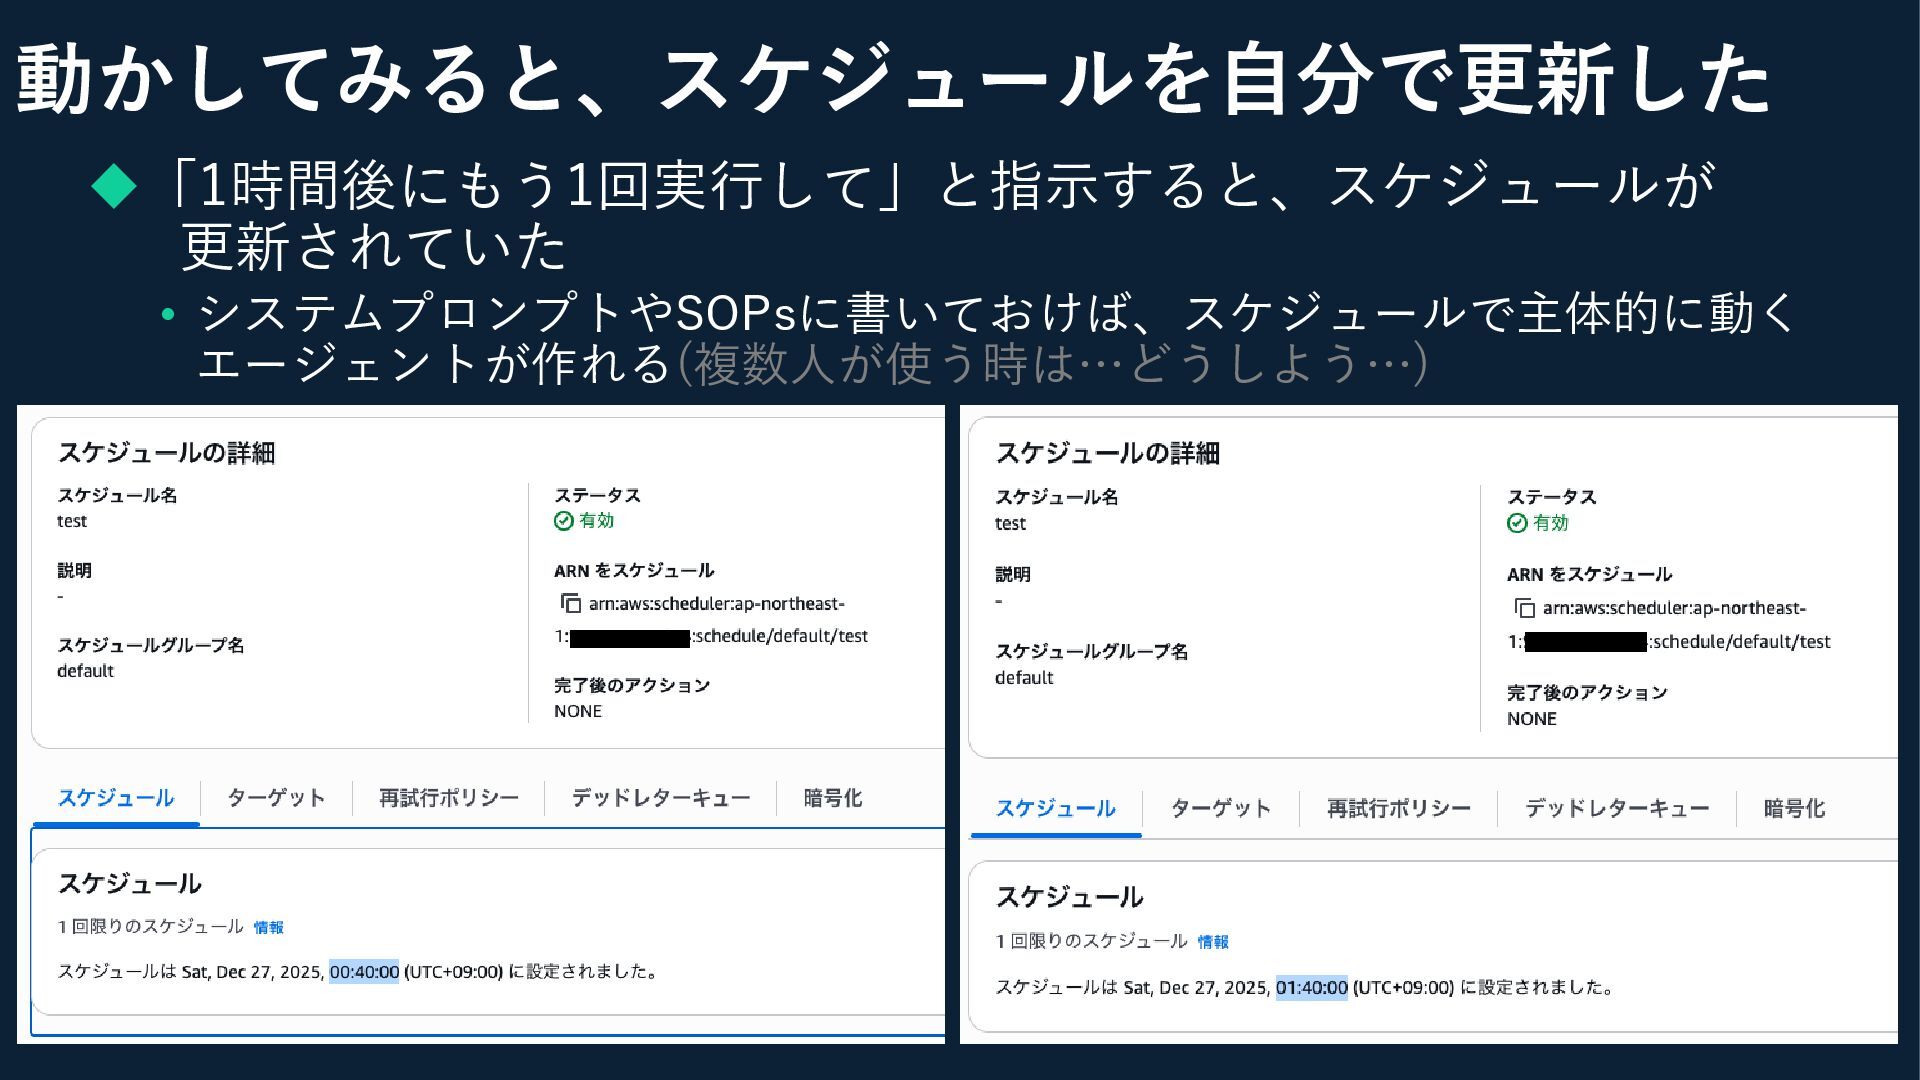Open デッドレターキュー tab in left panel
This screenshot has width=1920, height=1080.
point(660,798)
